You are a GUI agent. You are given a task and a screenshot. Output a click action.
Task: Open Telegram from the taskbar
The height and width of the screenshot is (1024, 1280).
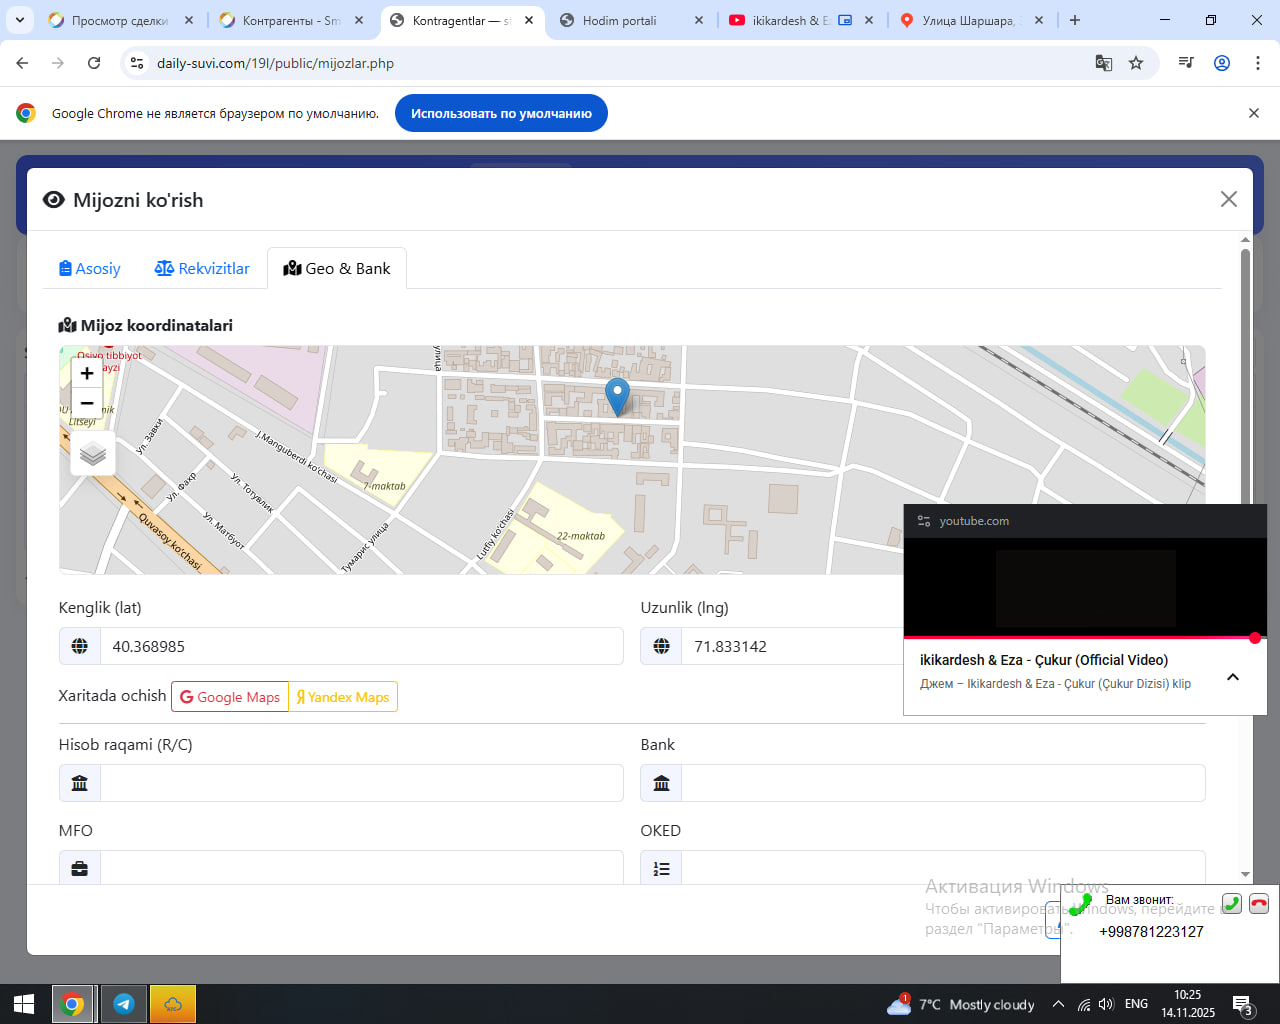point(124,1004)
